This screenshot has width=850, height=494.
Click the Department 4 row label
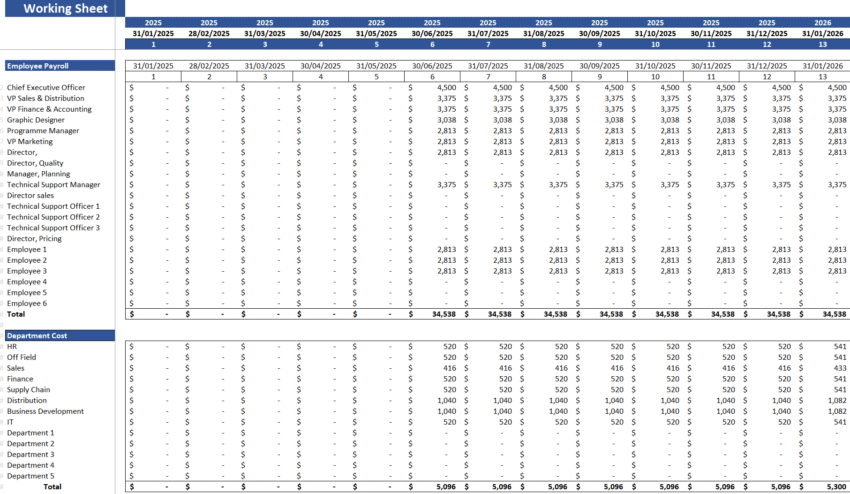(30, 465)
